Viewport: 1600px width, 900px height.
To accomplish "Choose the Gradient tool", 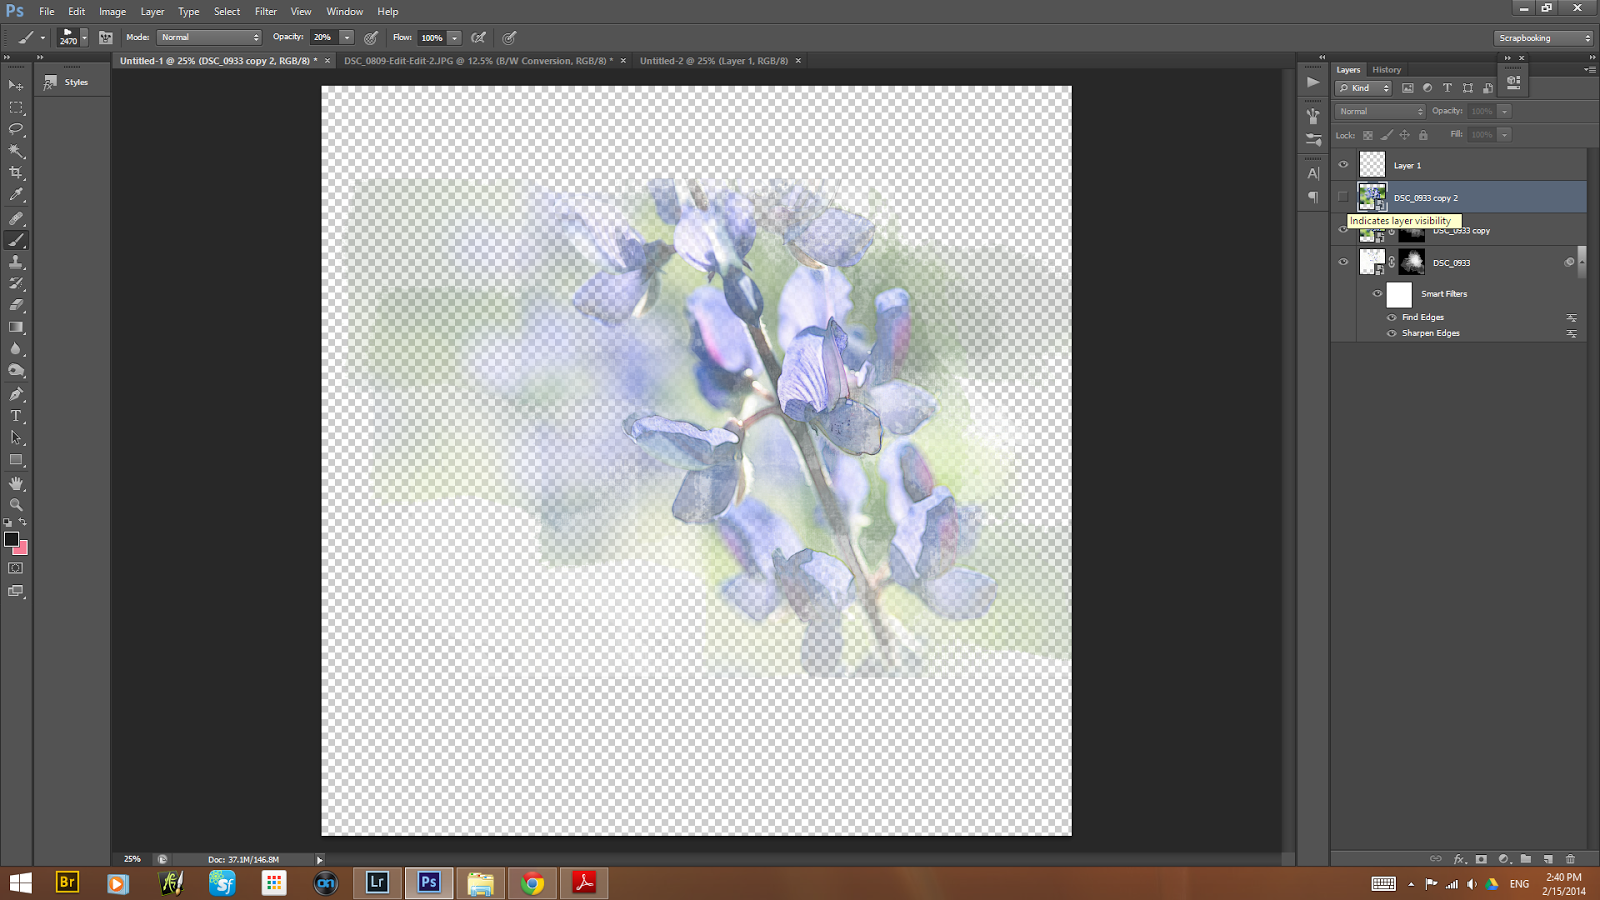I will click(16, 328).
